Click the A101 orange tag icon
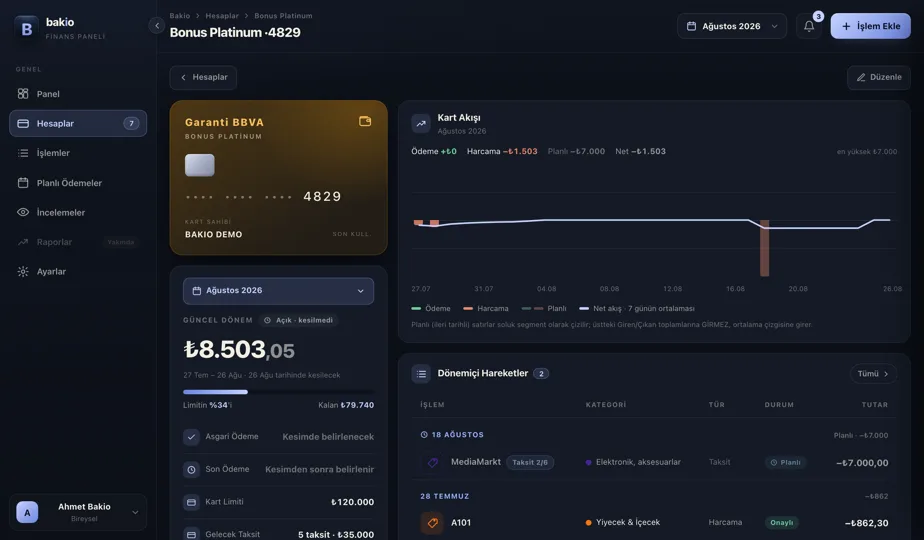924x540 pixels. coord(433,523)
